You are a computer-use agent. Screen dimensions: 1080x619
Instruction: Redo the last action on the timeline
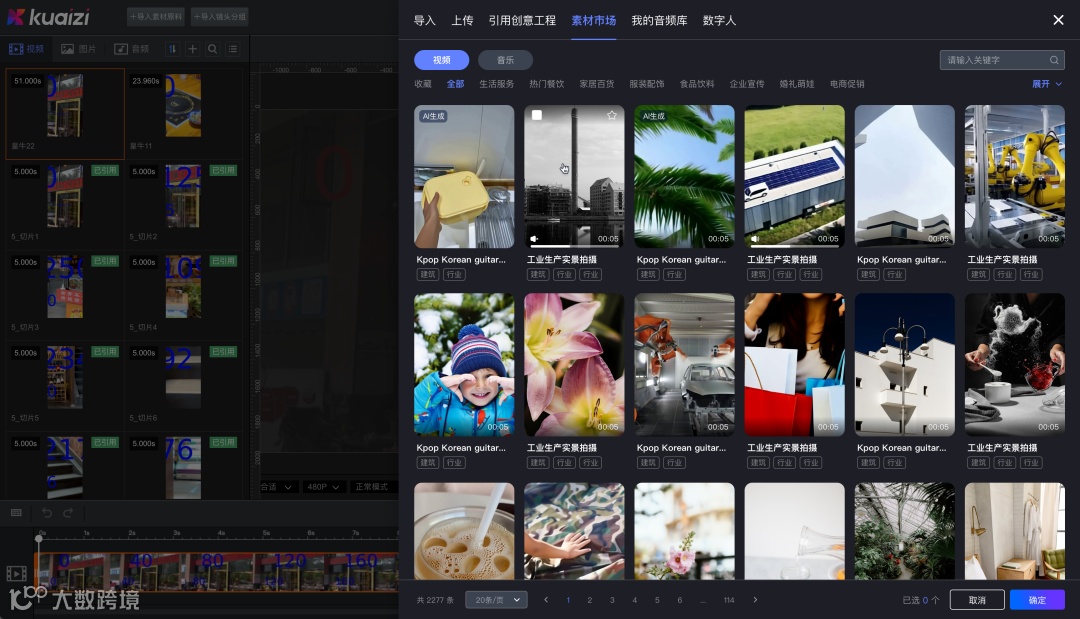(68, 512)
